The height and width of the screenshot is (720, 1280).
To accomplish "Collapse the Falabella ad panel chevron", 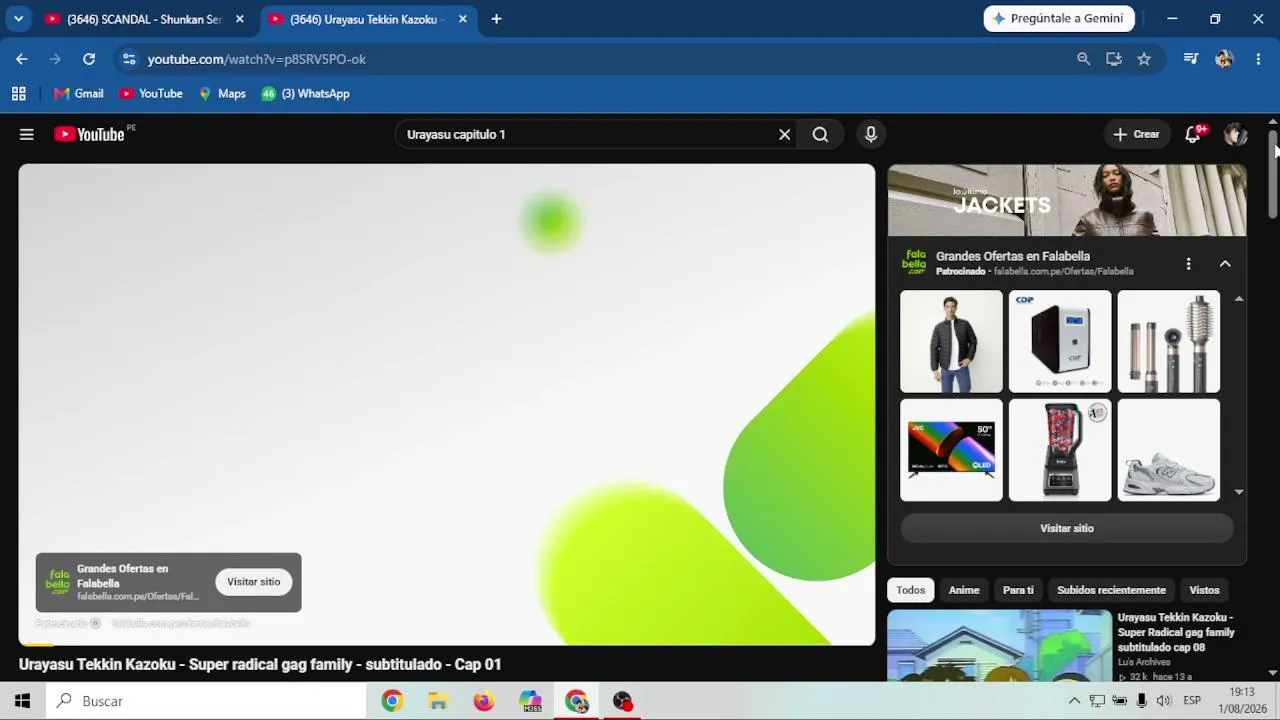I will [1225, 264].
